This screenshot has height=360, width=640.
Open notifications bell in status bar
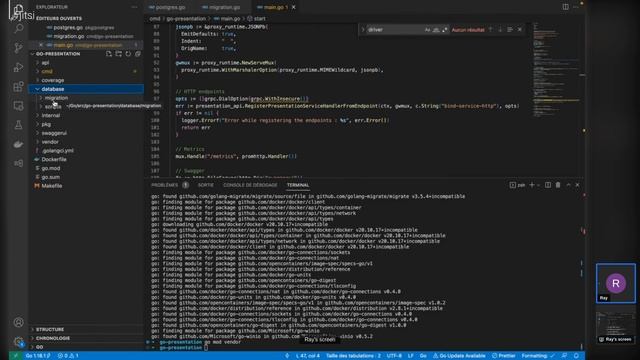pyautogui.click(x=576, y=356)
